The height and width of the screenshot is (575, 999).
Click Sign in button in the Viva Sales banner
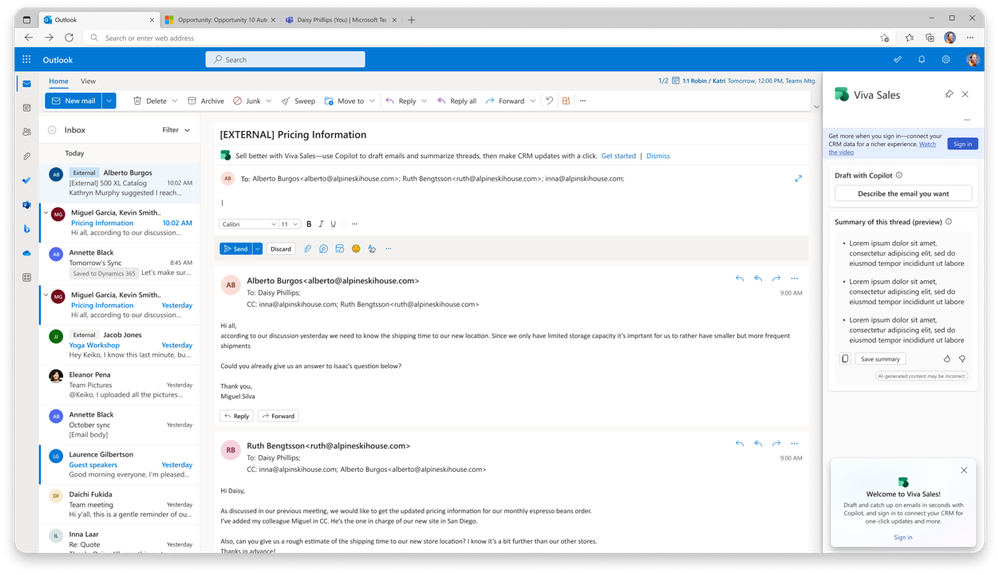click(x=962, y=144)
